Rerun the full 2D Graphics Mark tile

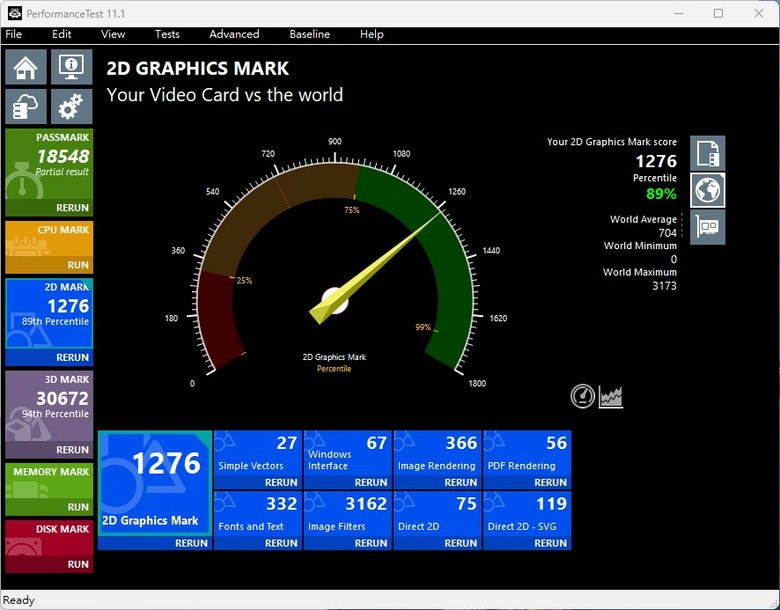(191, 543)
